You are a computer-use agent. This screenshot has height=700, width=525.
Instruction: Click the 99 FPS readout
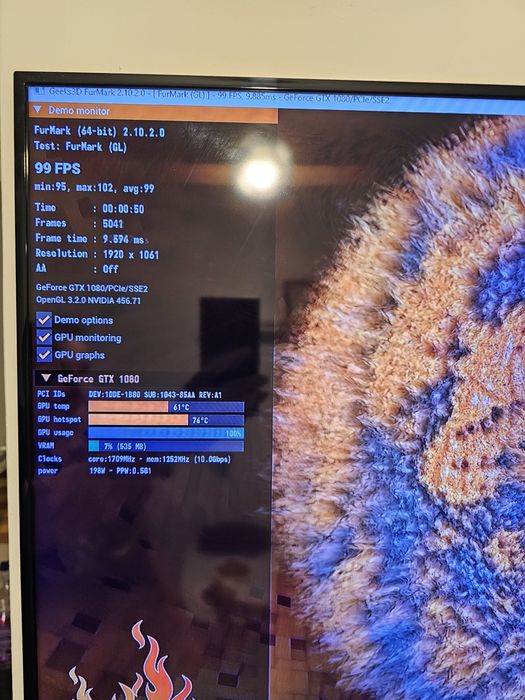point(58,168)
